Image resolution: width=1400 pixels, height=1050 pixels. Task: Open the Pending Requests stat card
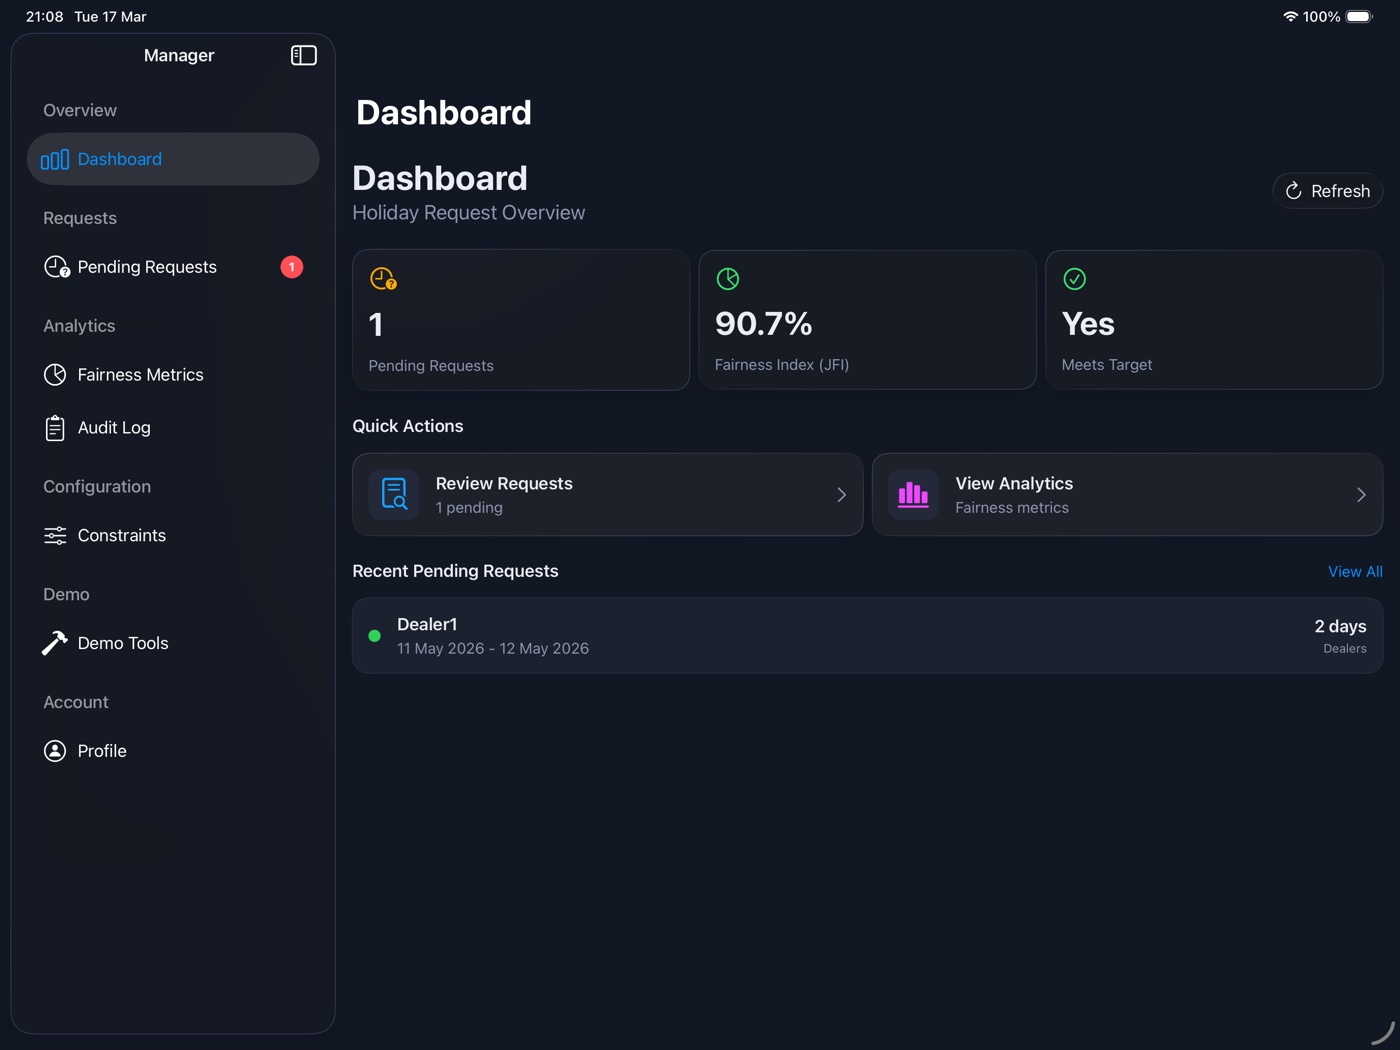(521, 320)
